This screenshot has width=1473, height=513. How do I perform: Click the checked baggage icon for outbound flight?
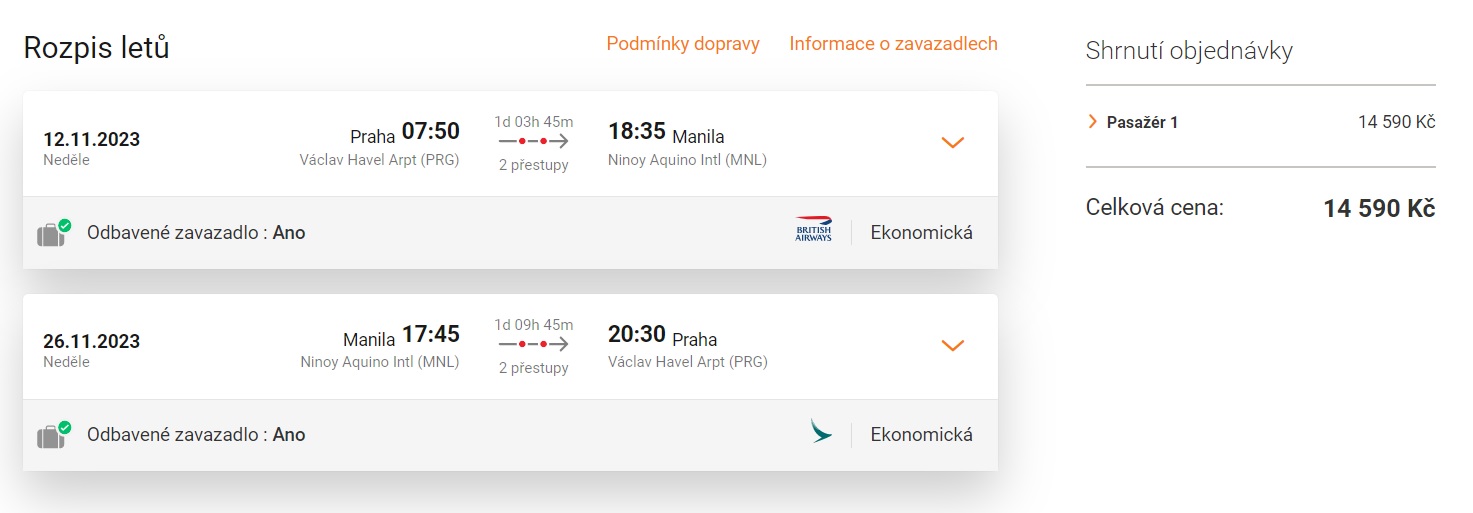tap(51, 233)
